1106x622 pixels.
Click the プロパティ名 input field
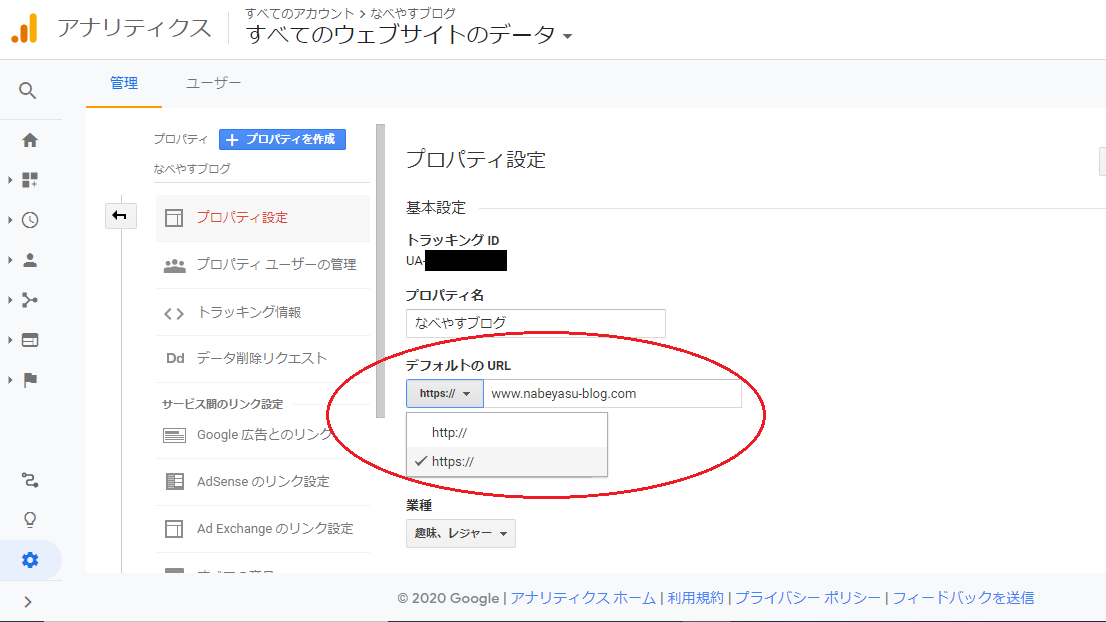pos(535,323)
